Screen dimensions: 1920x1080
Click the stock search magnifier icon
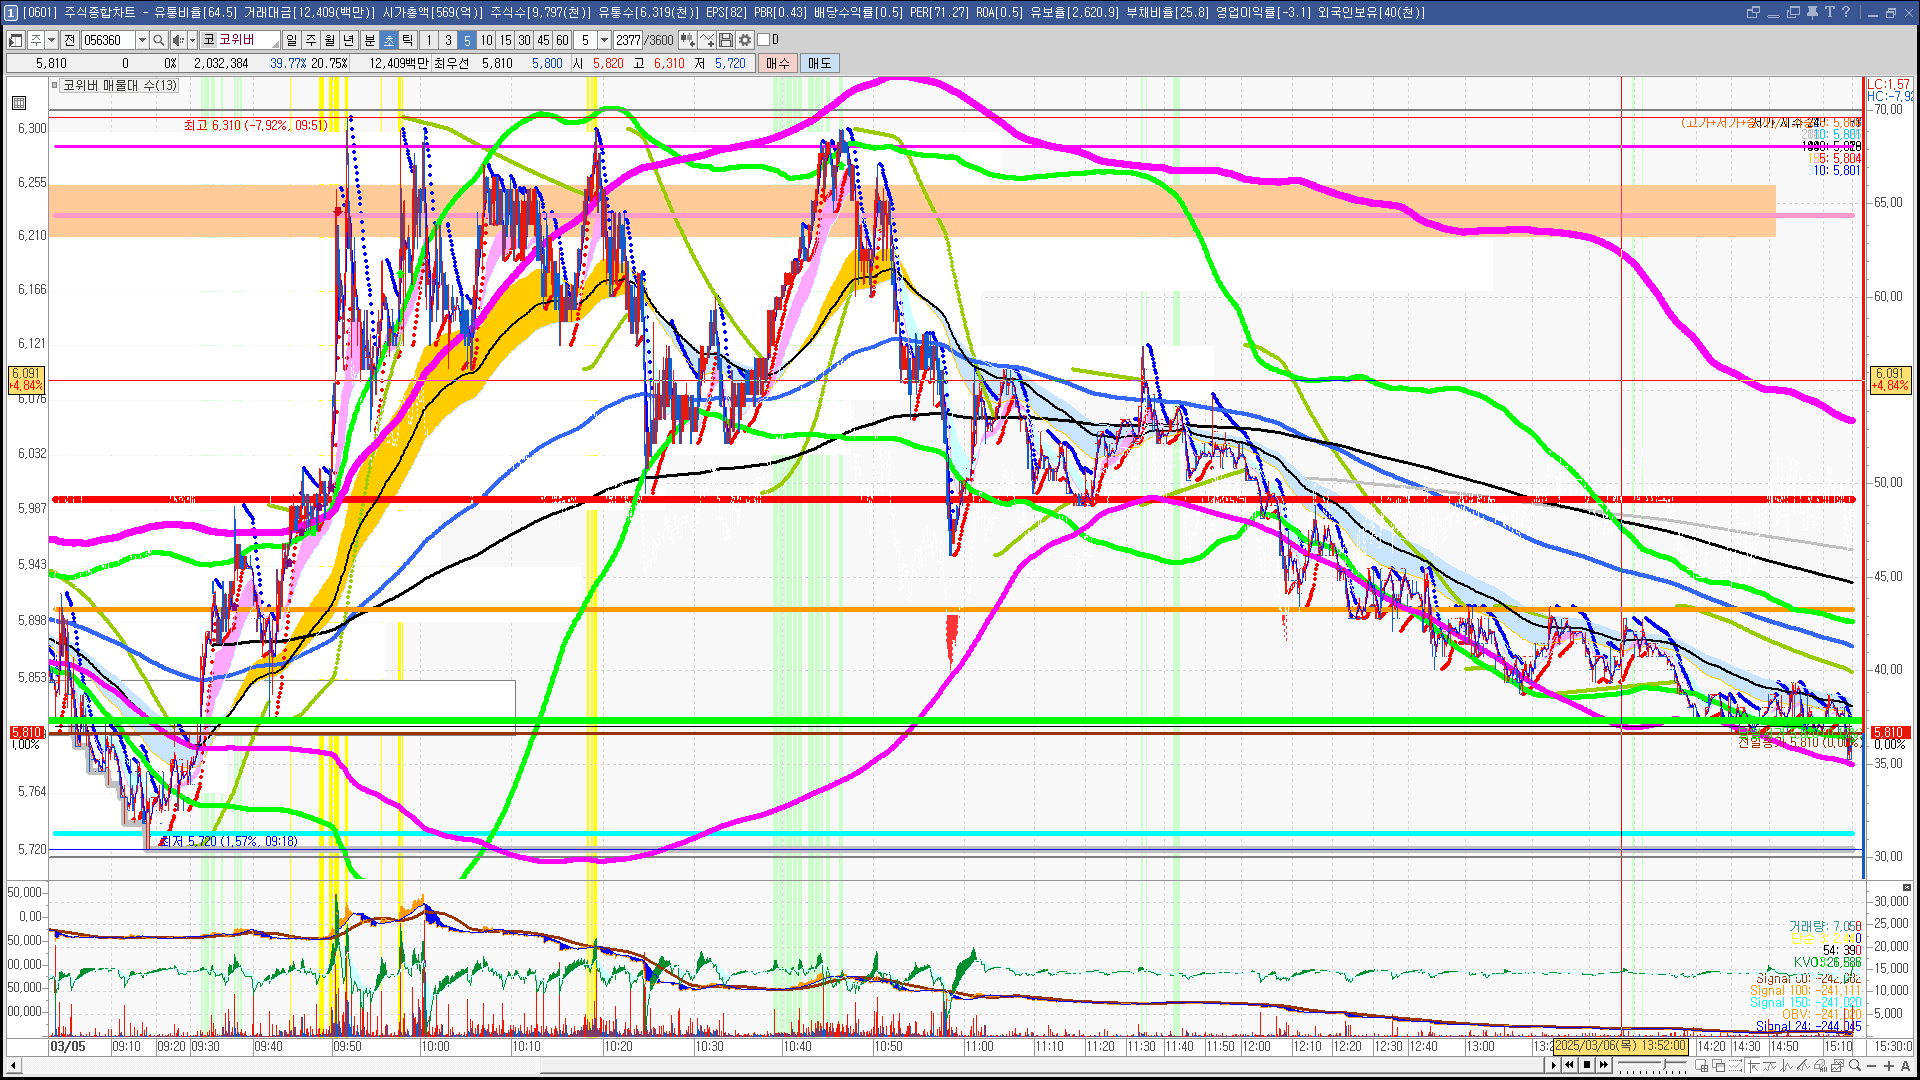(x=159, y=40)
